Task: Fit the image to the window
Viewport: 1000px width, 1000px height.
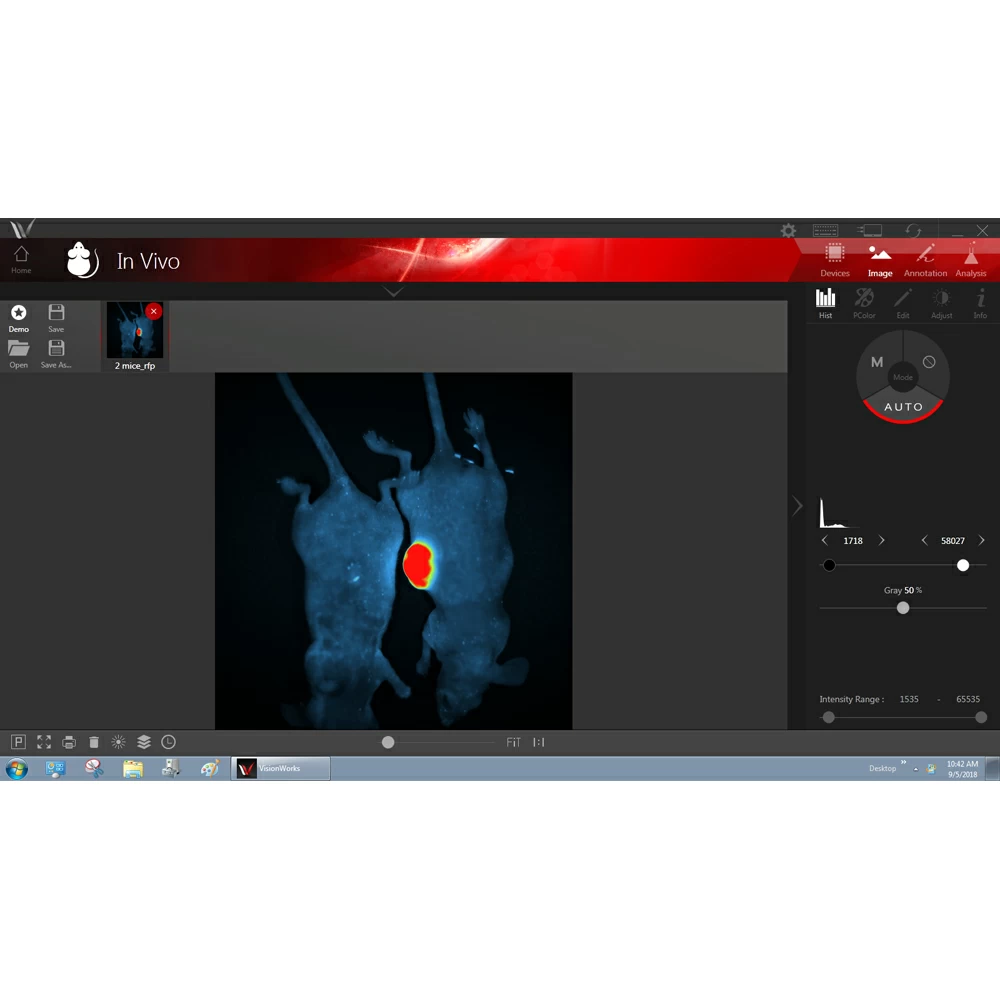Action: point(513,742)
